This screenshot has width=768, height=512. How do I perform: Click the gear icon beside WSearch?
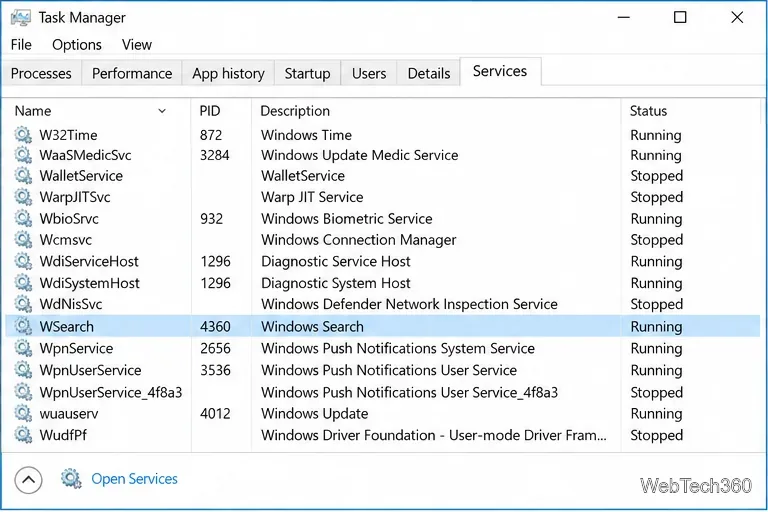click(23, 326)
